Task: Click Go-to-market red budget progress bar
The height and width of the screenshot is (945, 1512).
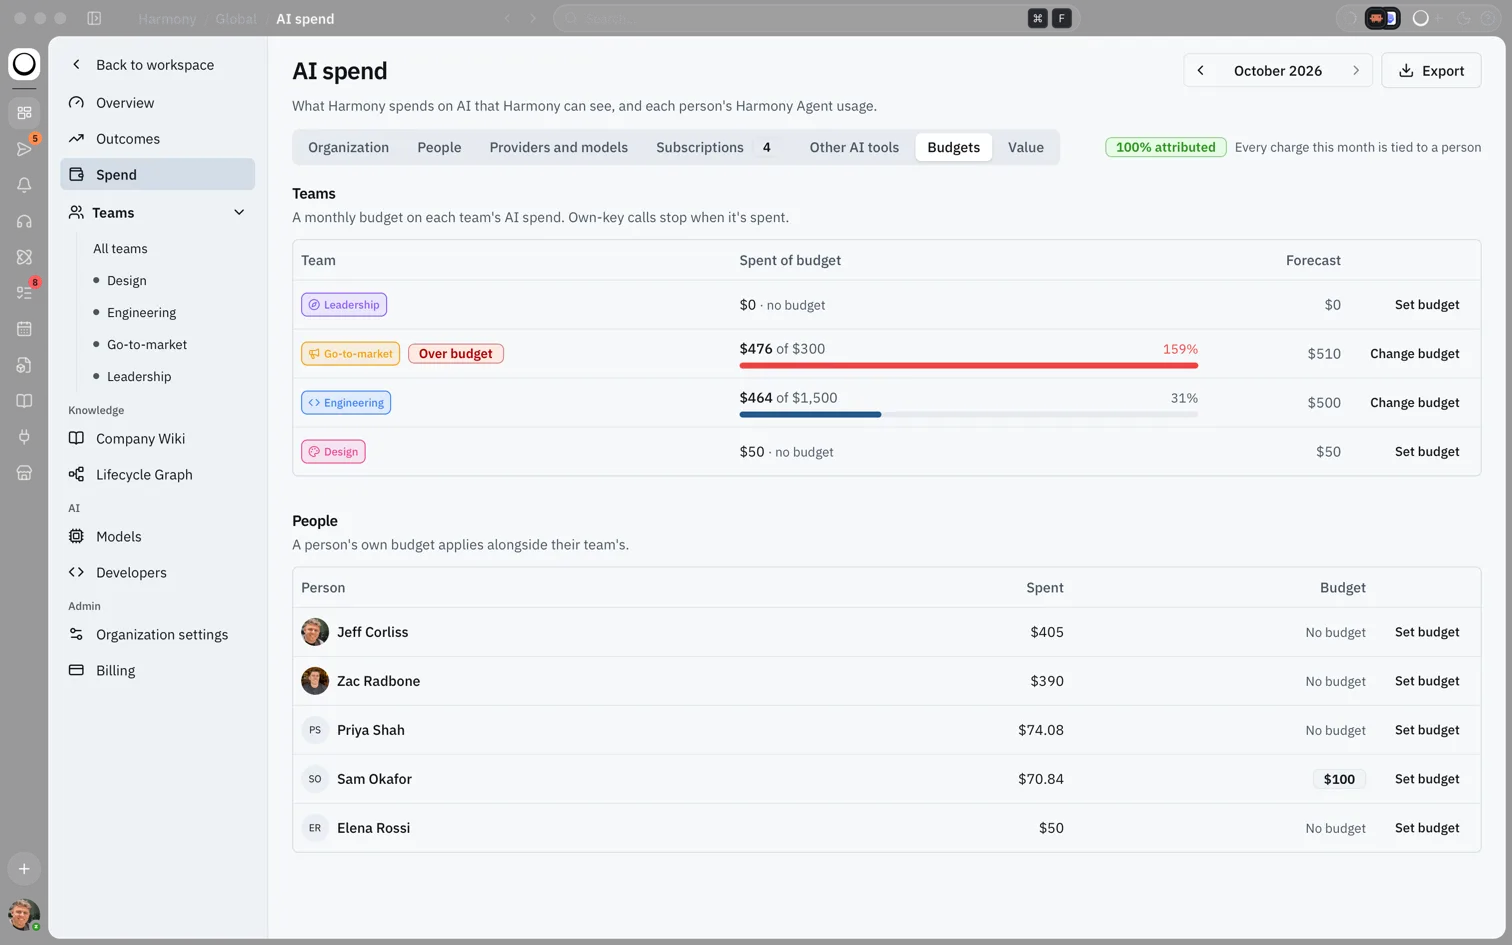Action: 968,366
